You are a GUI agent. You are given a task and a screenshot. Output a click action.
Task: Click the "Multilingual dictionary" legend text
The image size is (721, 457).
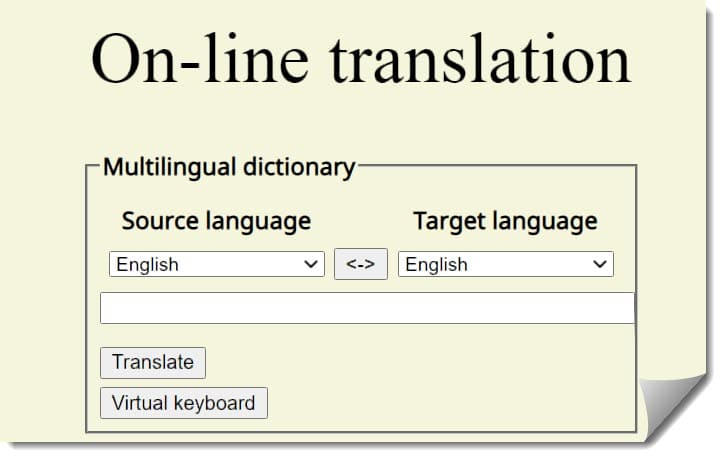tap(229, 167)
